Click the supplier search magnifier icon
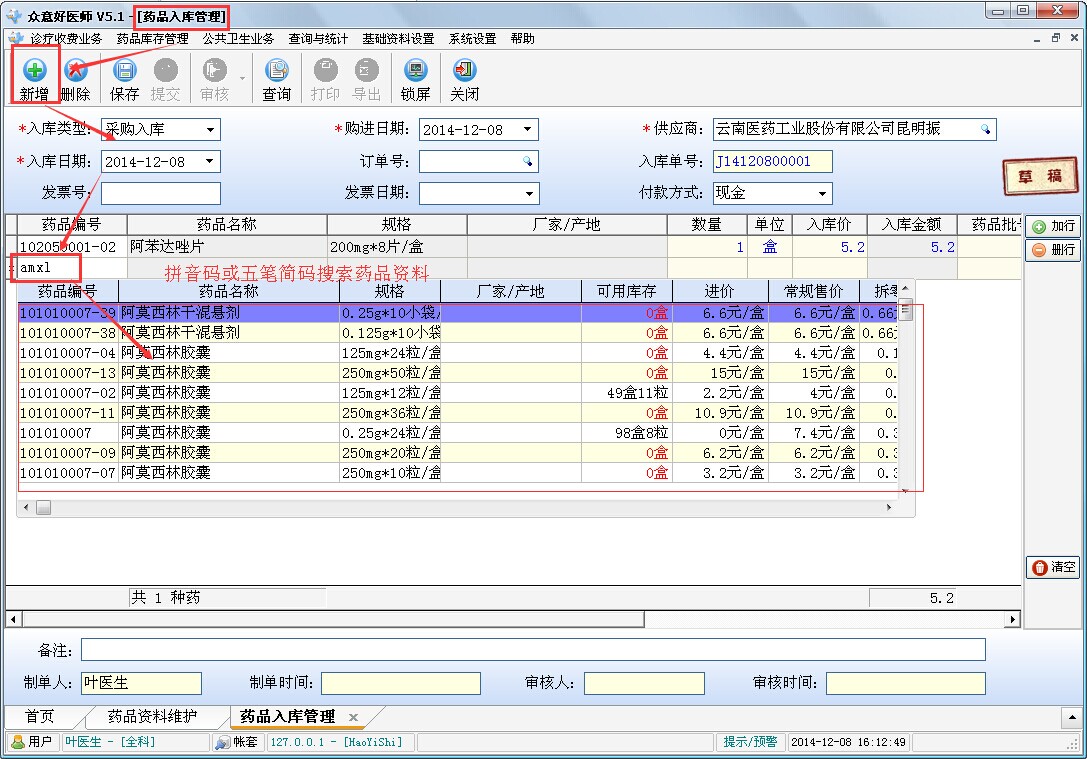 click(x=984, y=130)
